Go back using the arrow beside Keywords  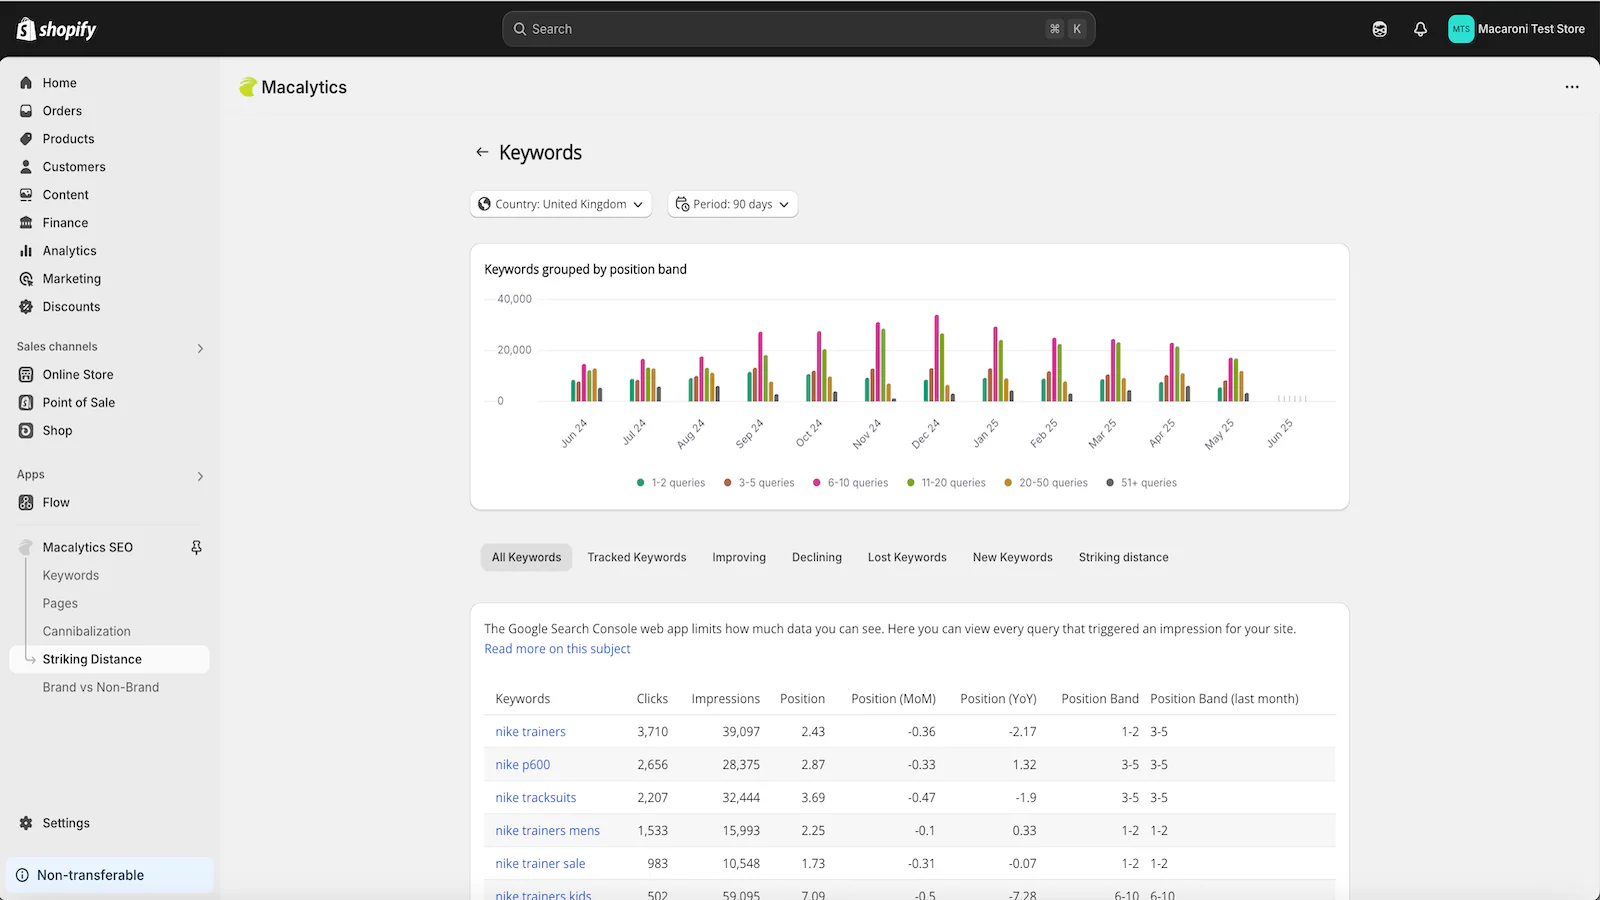point(482,152)
